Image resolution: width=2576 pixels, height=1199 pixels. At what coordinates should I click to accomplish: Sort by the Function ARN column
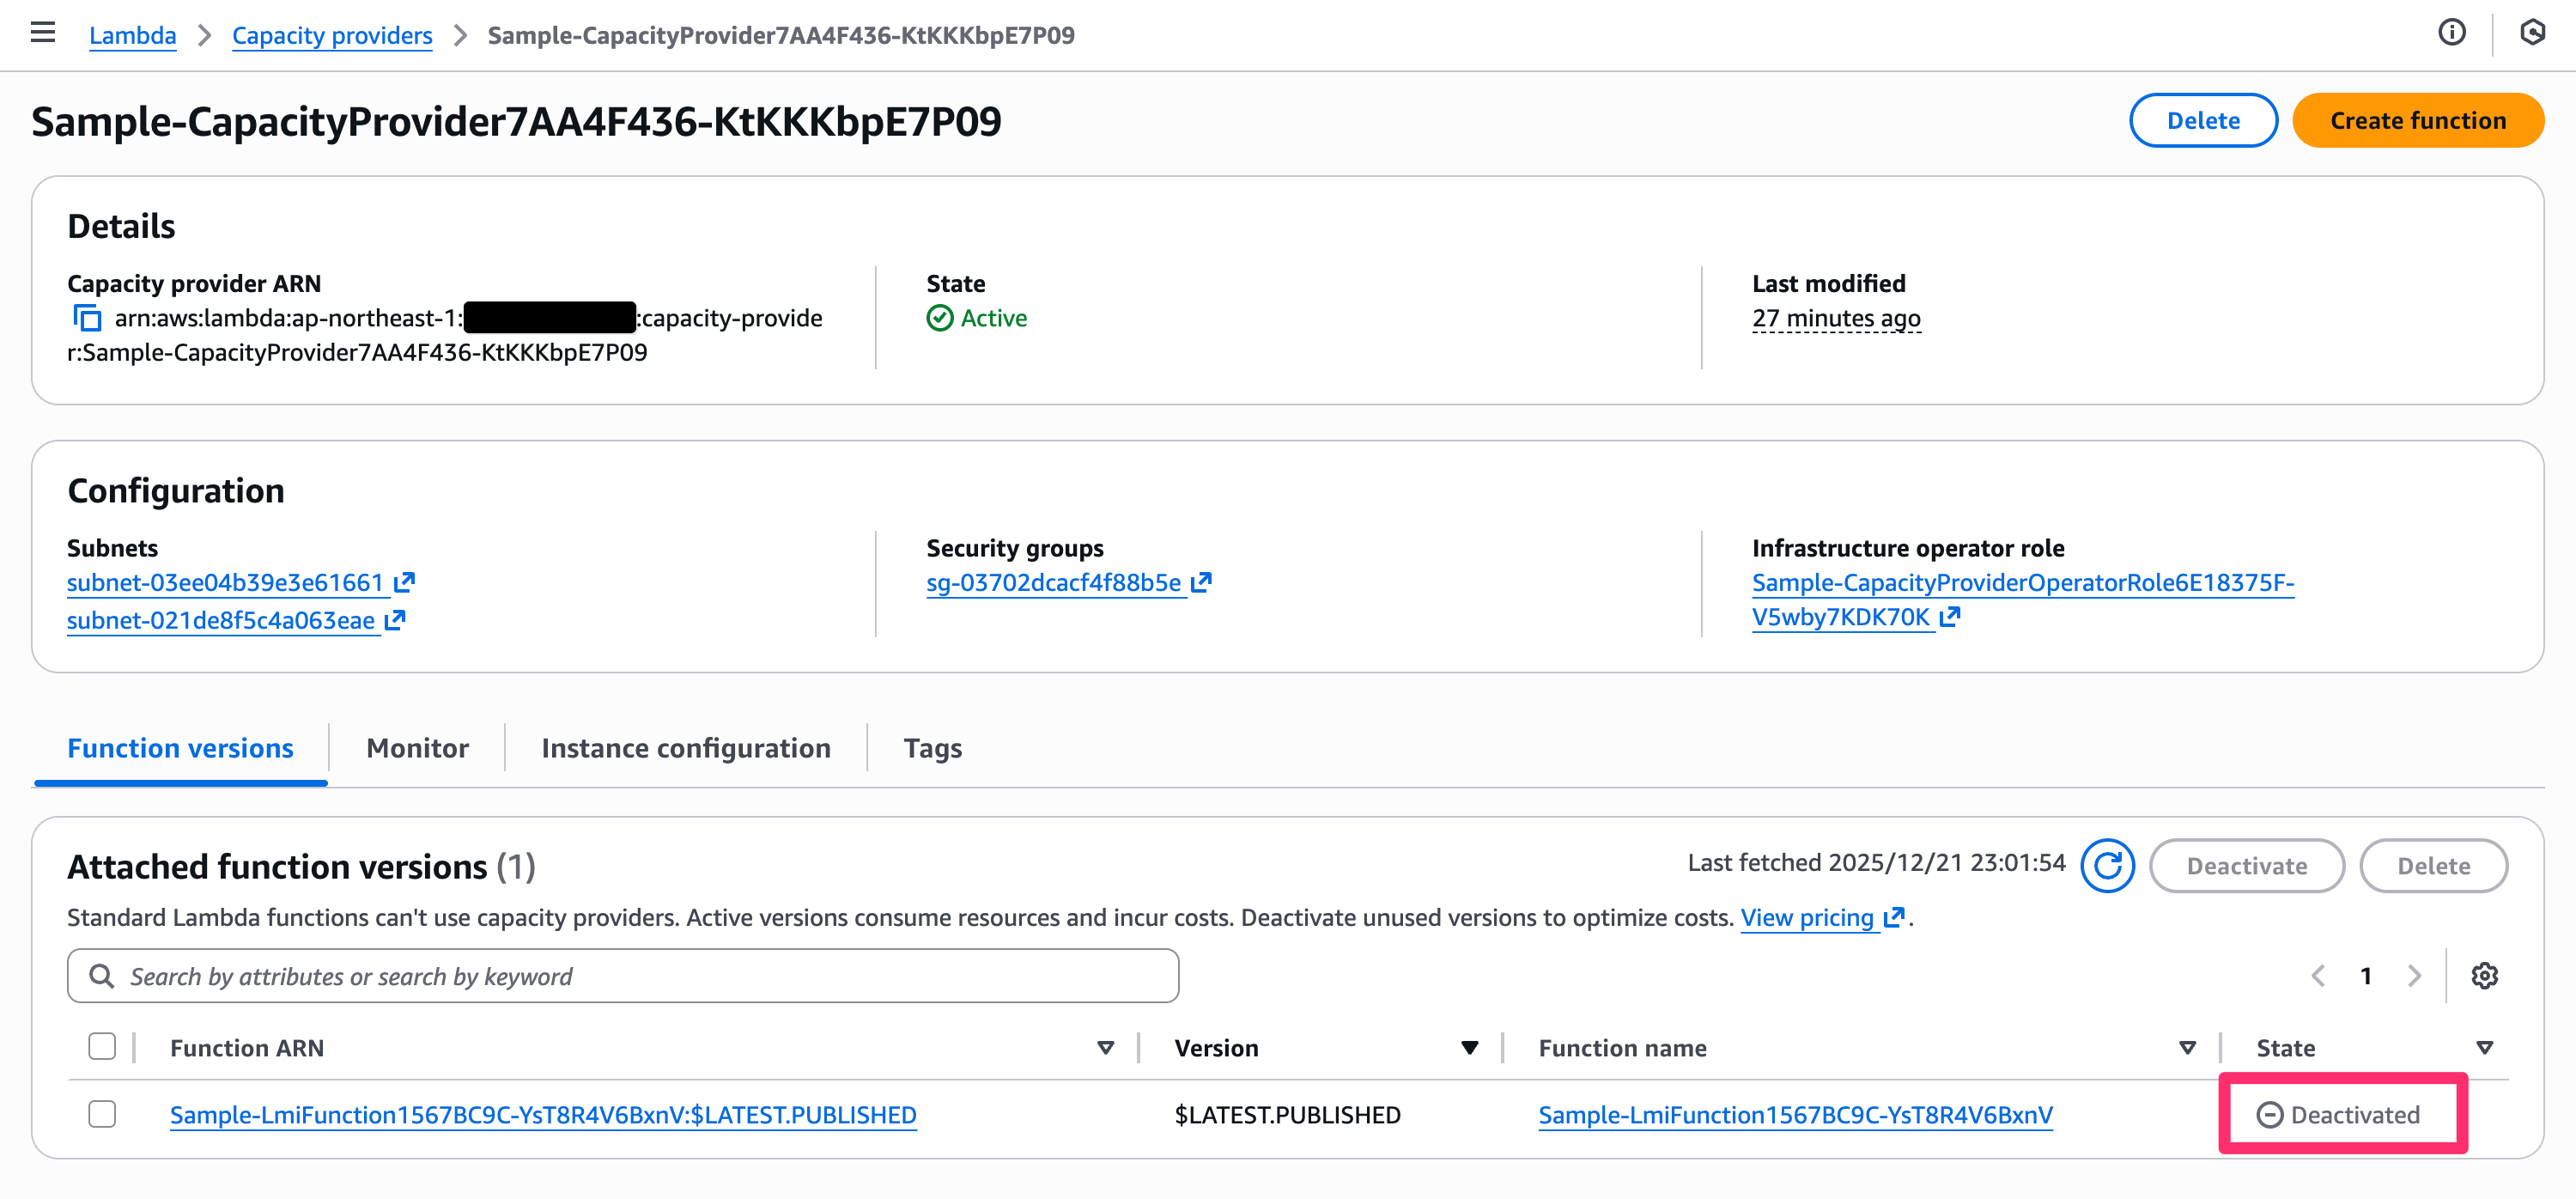[x=1105, y=1048]
